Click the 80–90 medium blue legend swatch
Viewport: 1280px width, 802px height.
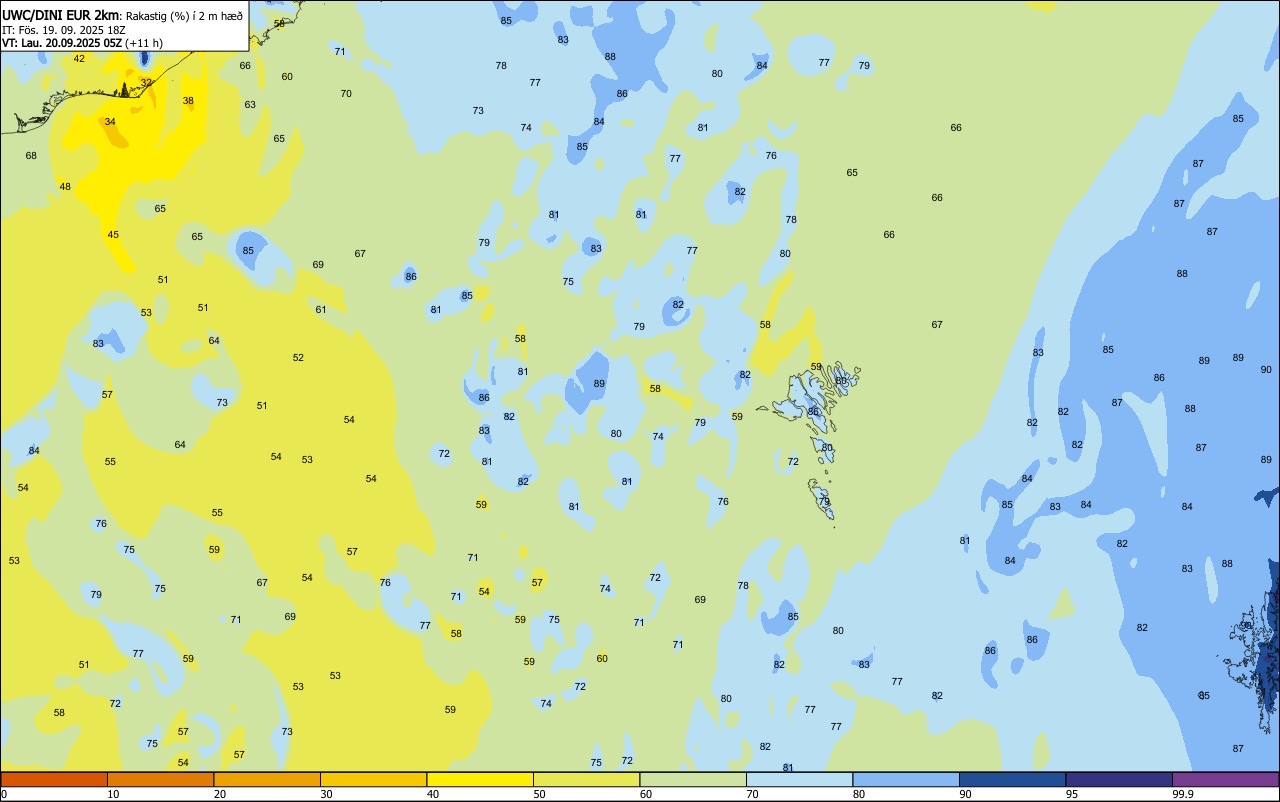point(906,779)
